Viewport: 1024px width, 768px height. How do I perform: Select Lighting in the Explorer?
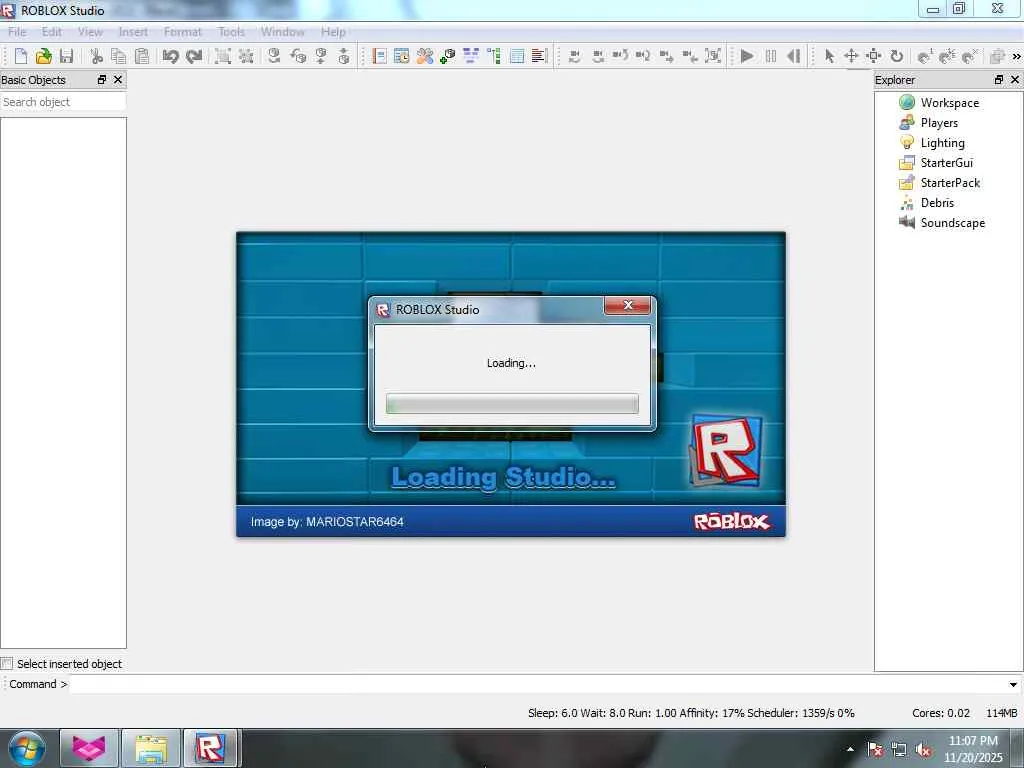tap(942, 142)
